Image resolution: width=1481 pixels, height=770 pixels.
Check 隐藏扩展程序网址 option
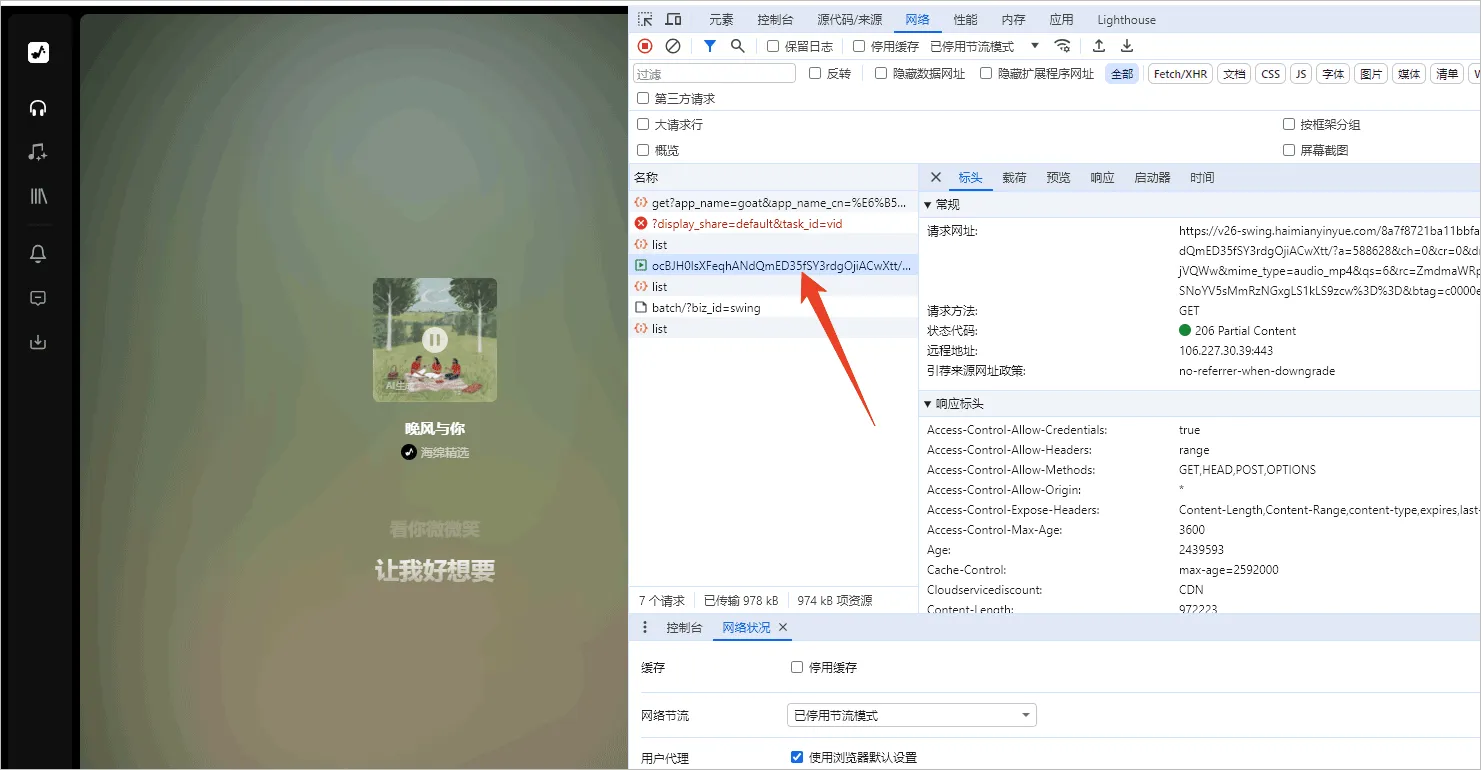(x=986, y=73)
